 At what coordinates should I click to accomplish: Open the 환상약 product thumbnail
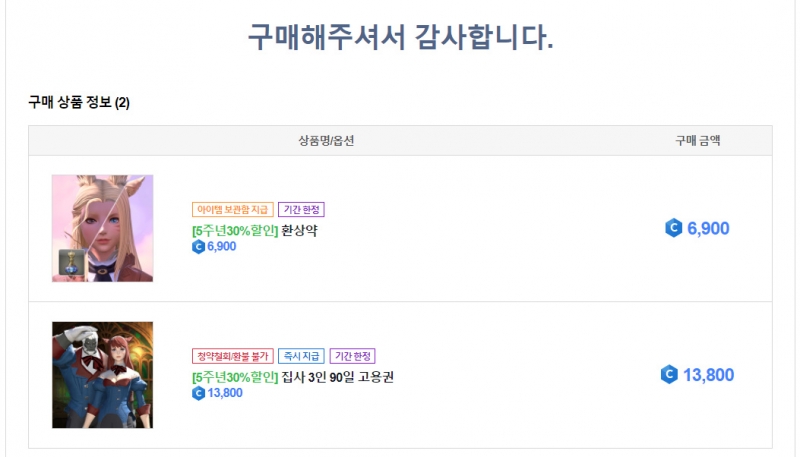click(x=102, y=228)
